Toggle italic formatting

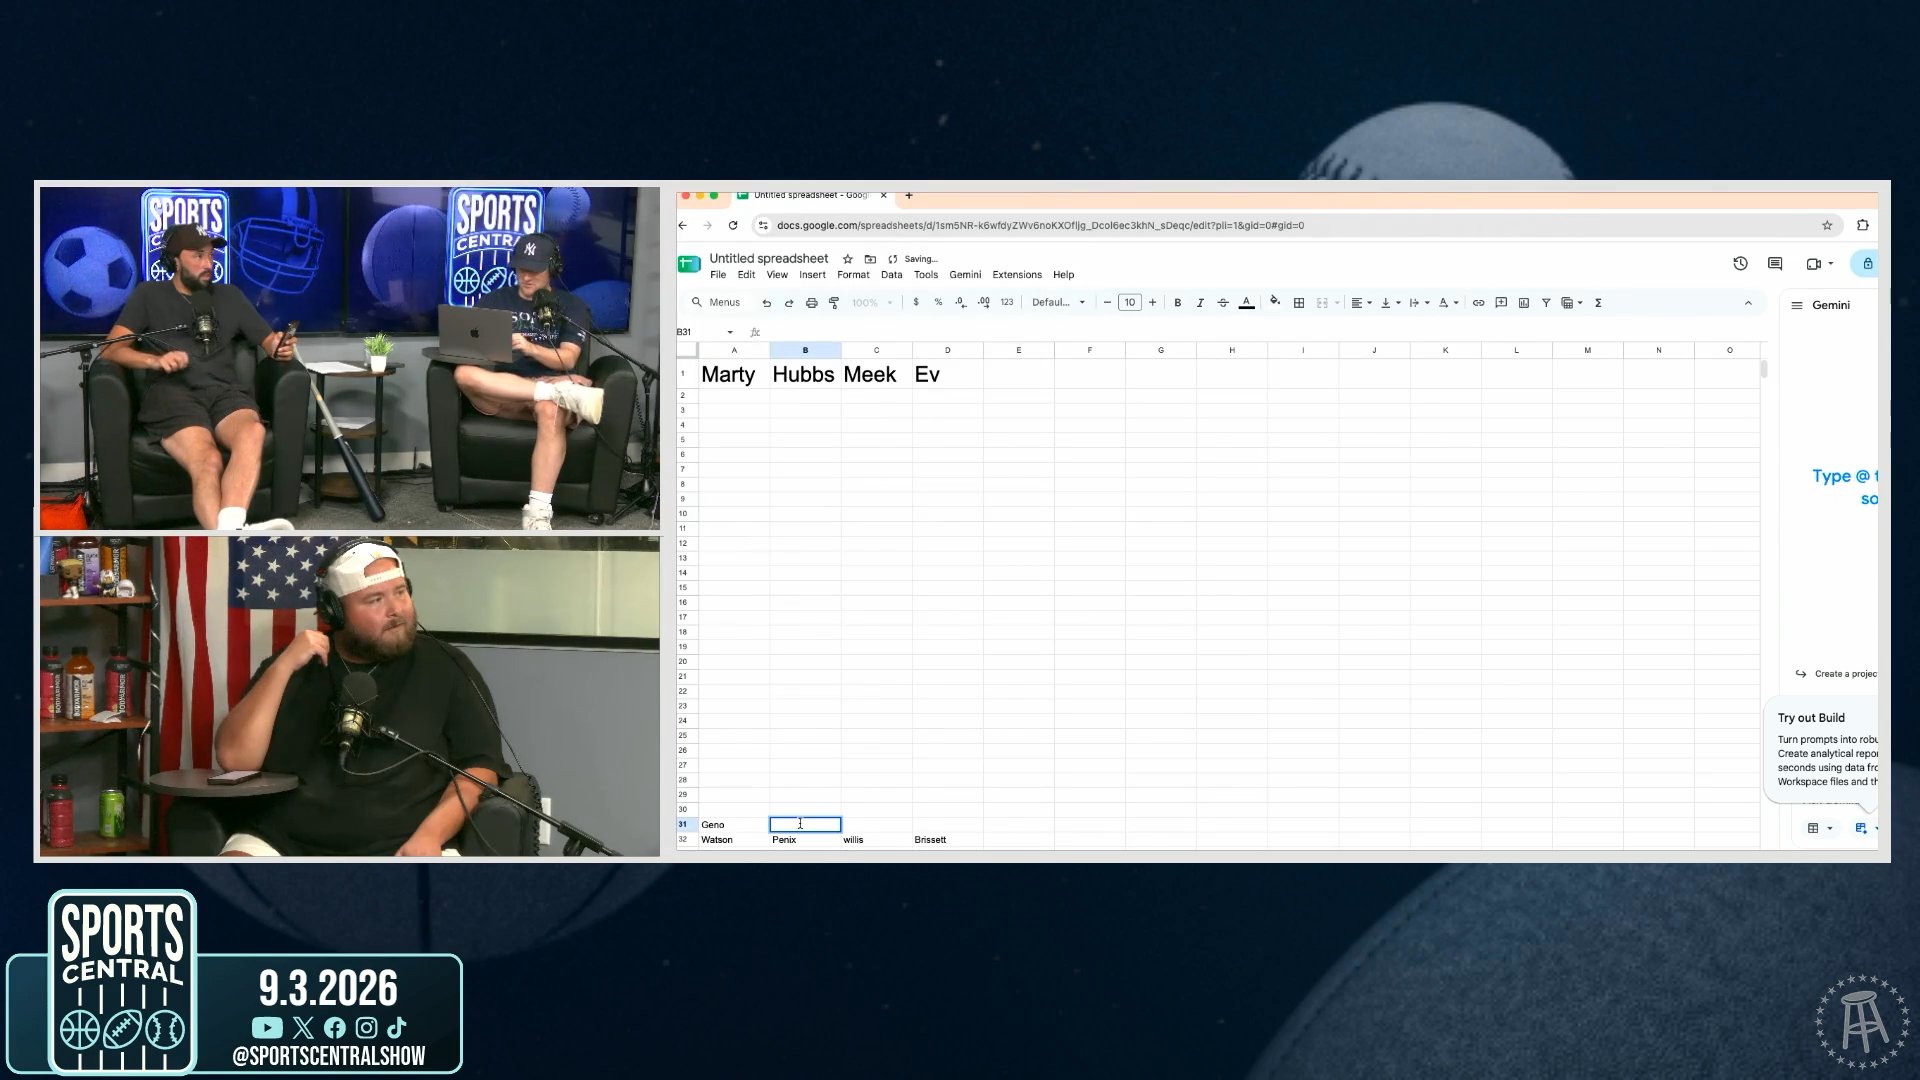tap(1200, 303)
